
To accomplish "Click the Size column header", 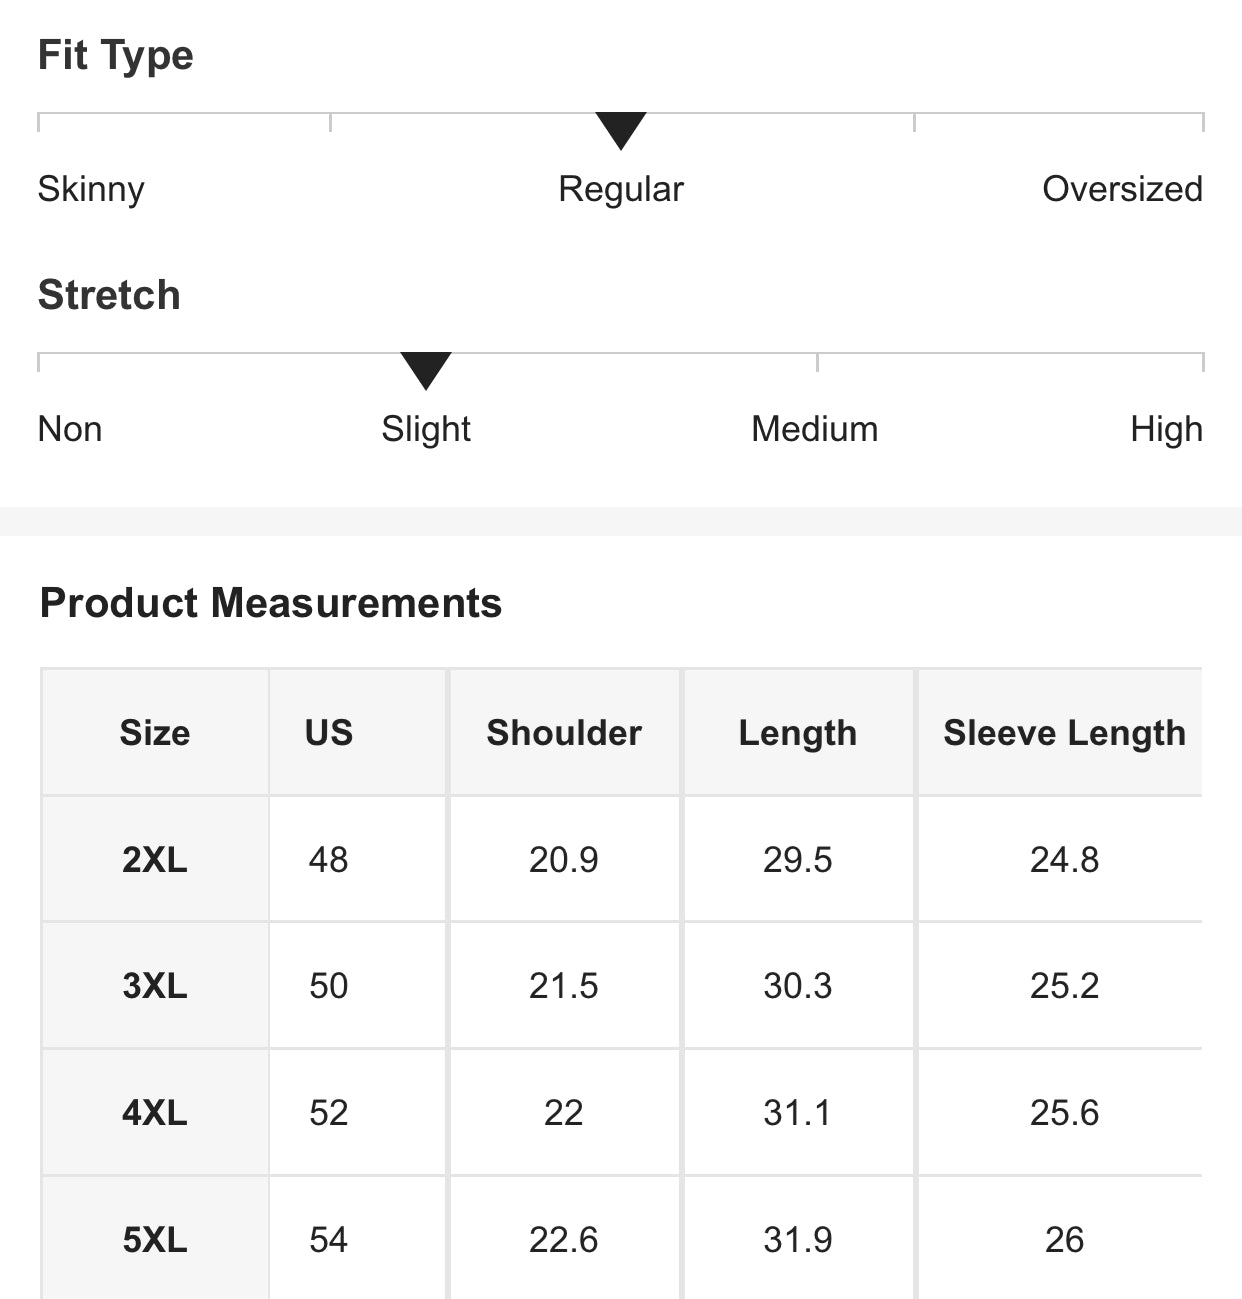I will pos(155,733).
